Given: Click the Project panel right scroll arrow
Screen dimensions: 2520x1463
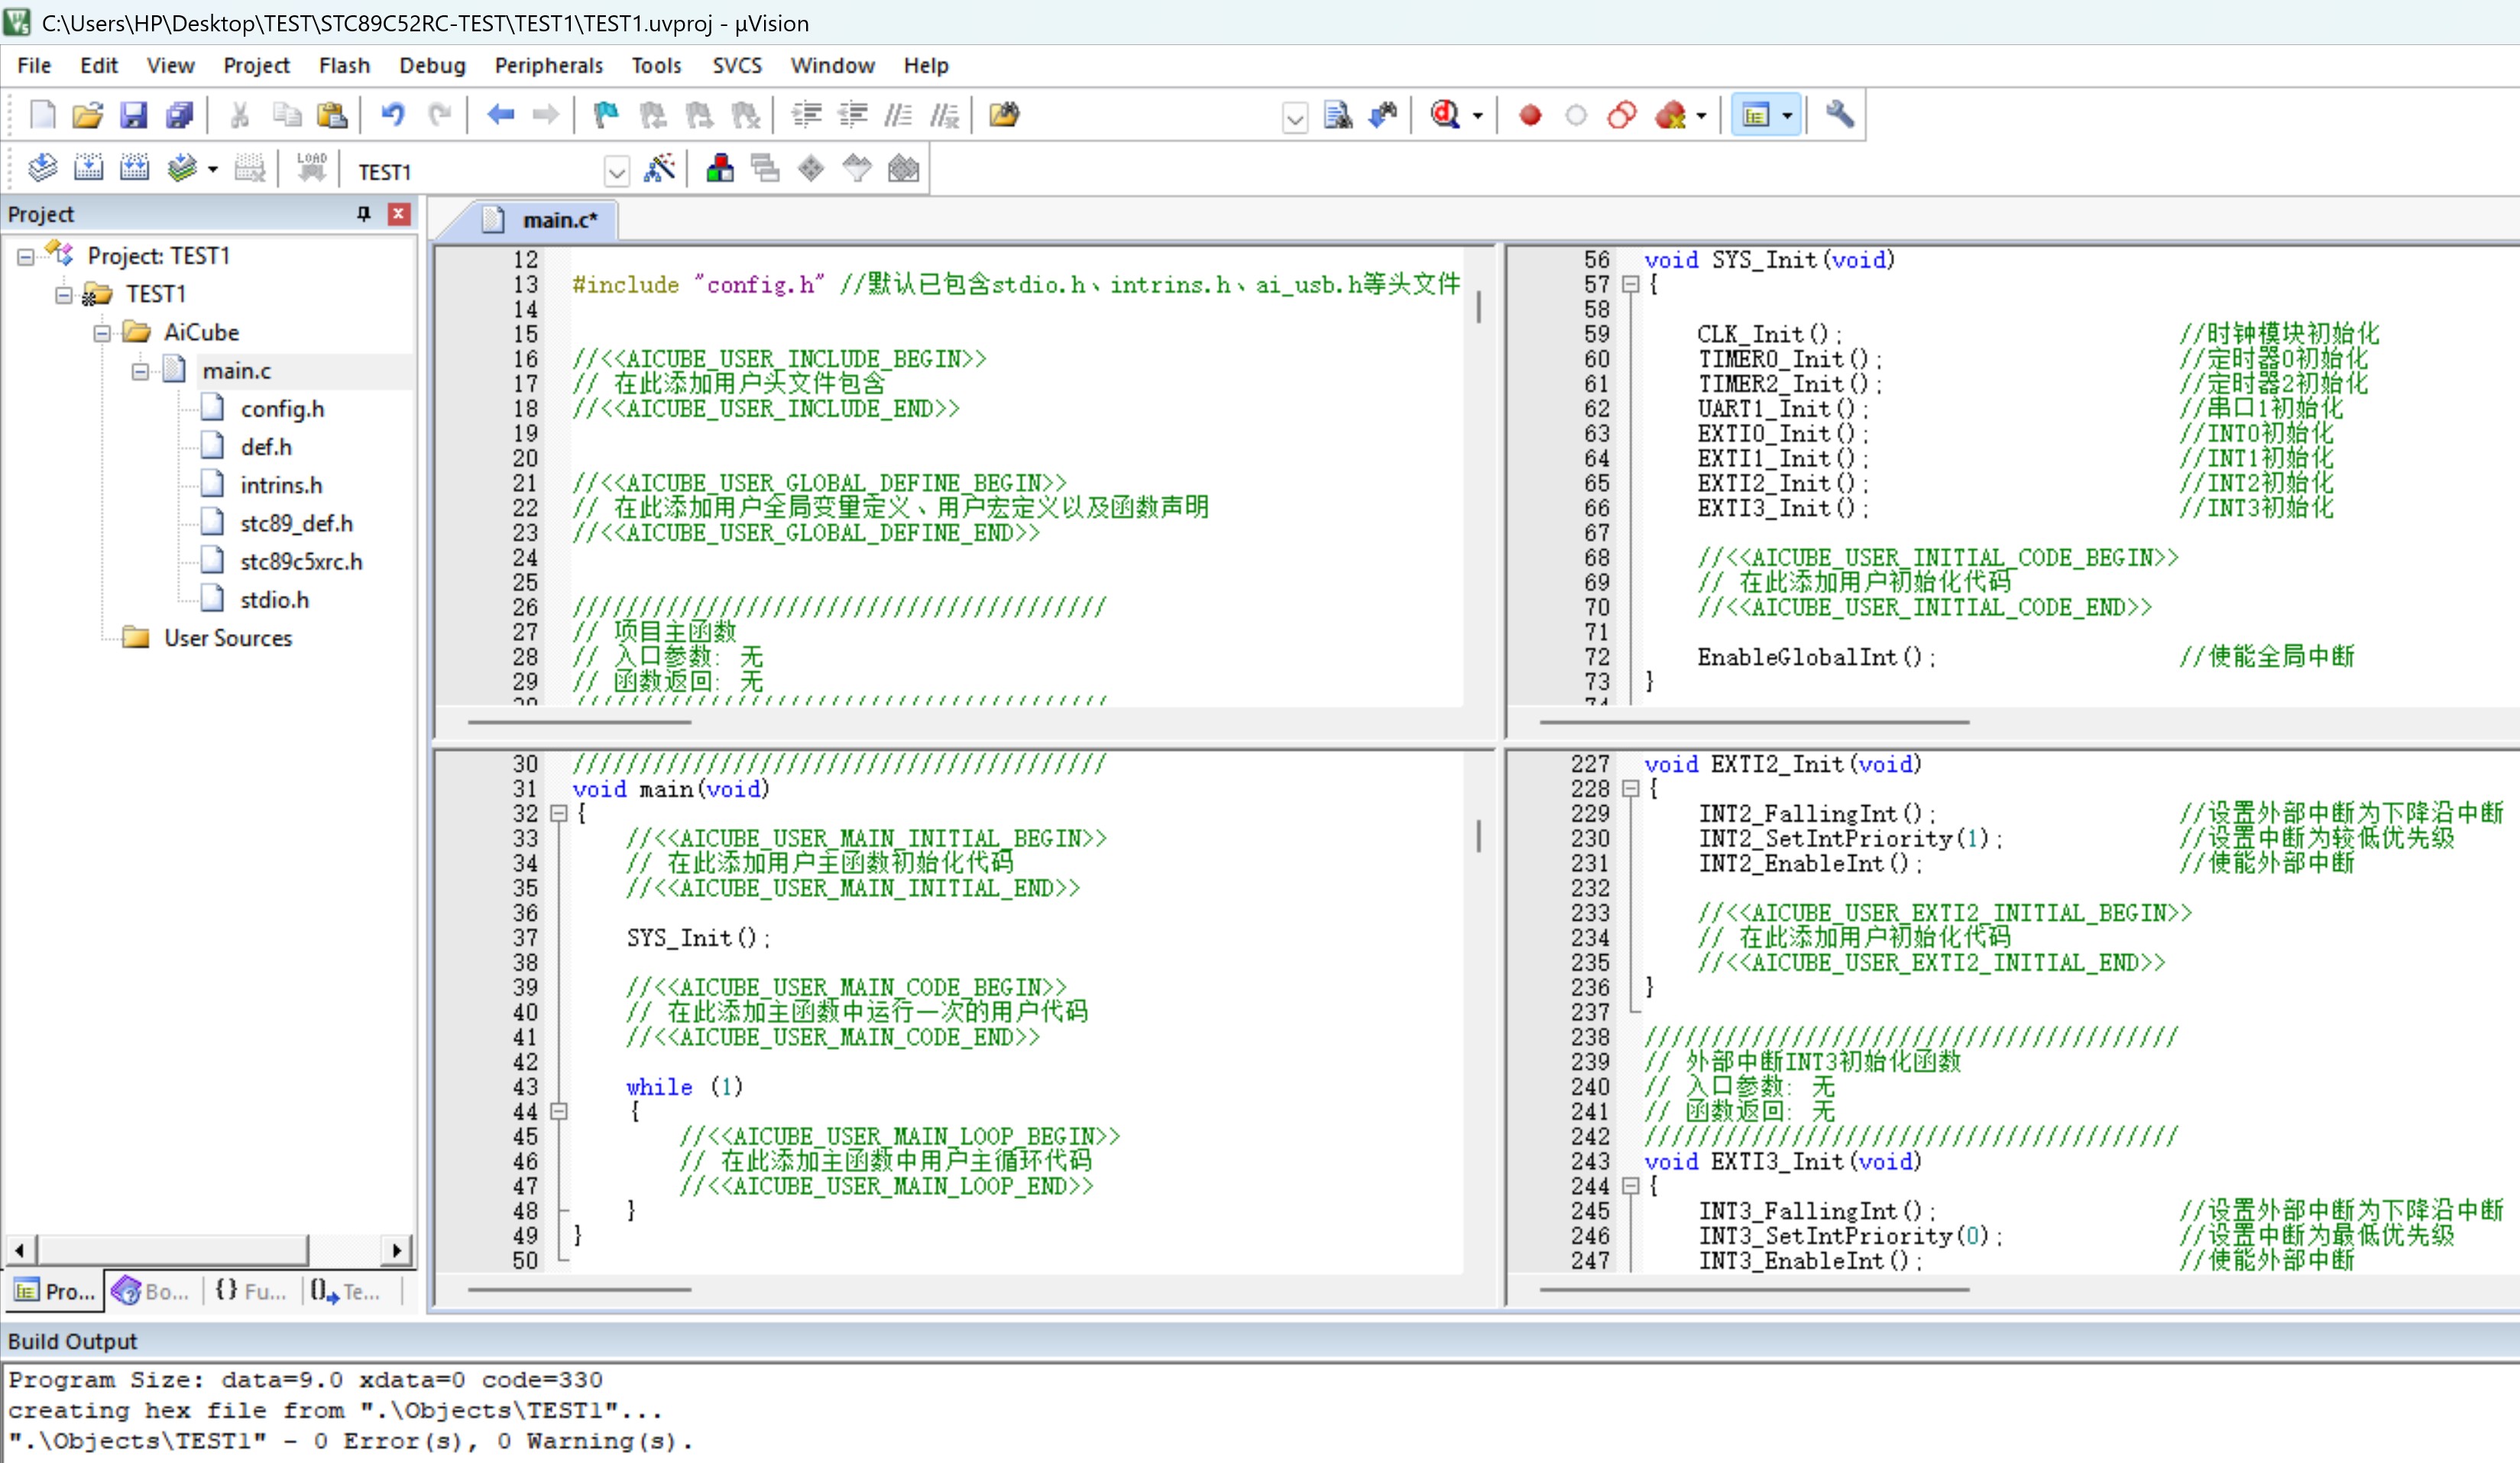Looking at the screenshot, I should point(397,1250).
